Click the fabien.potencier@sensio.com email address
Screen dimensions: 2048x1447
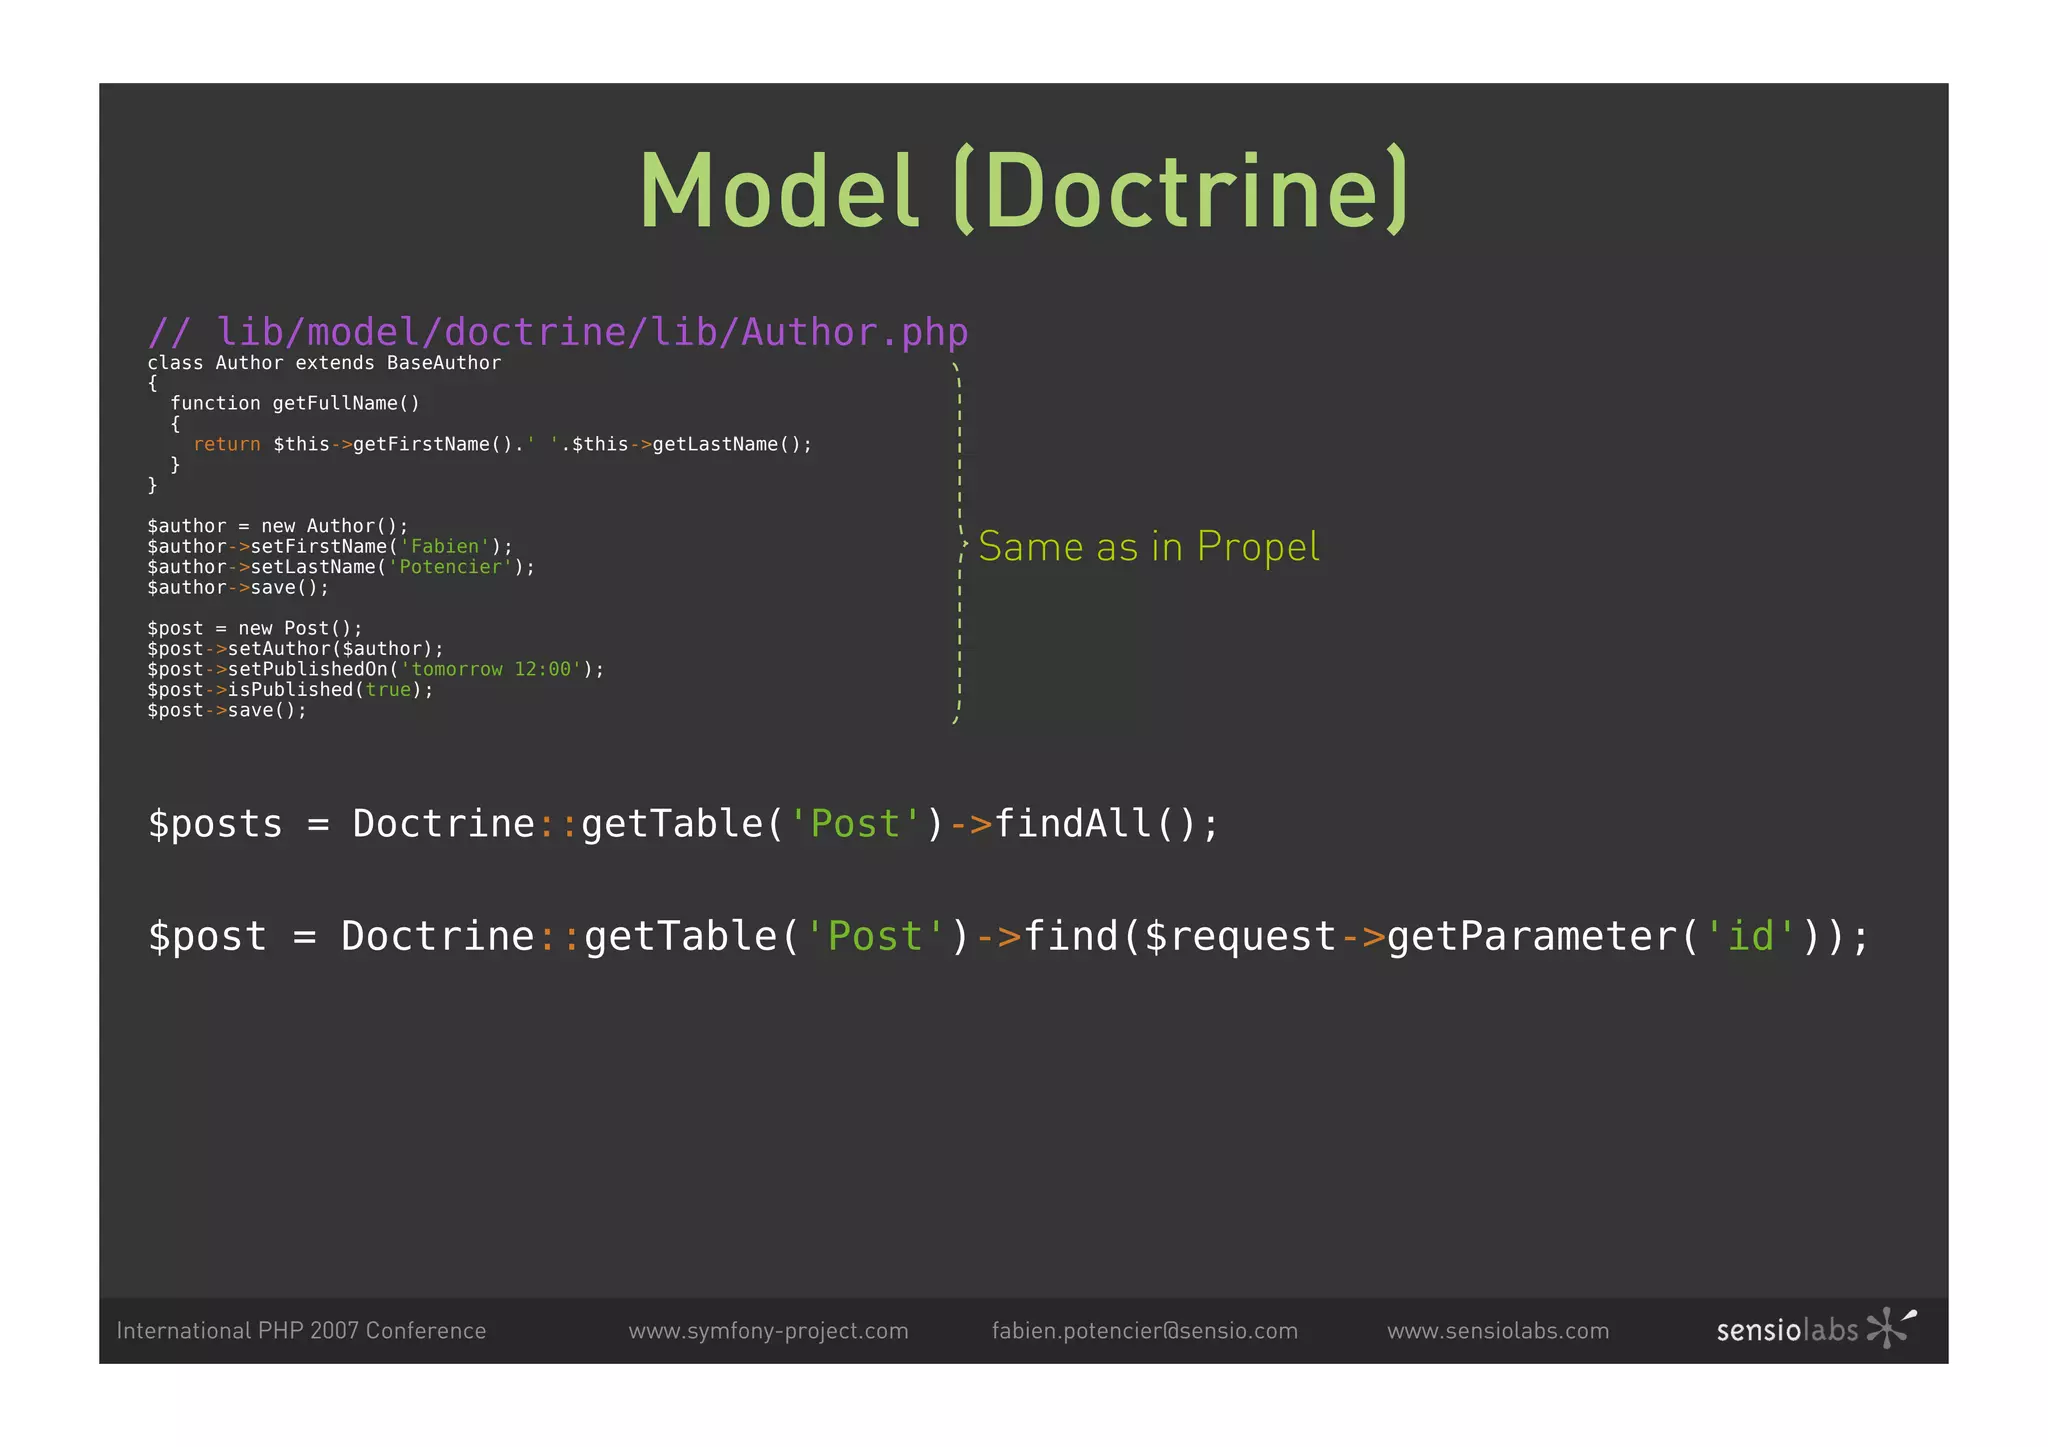(1145, 1331)
